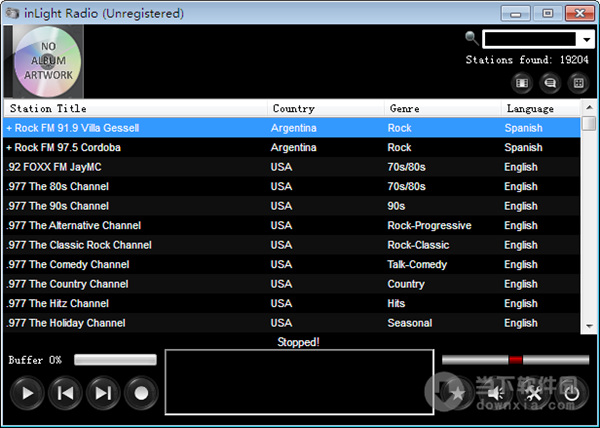Click Argentina in the Villa Gessell row
The height and width of the screenshot is (428, 600).
point(293,128)
